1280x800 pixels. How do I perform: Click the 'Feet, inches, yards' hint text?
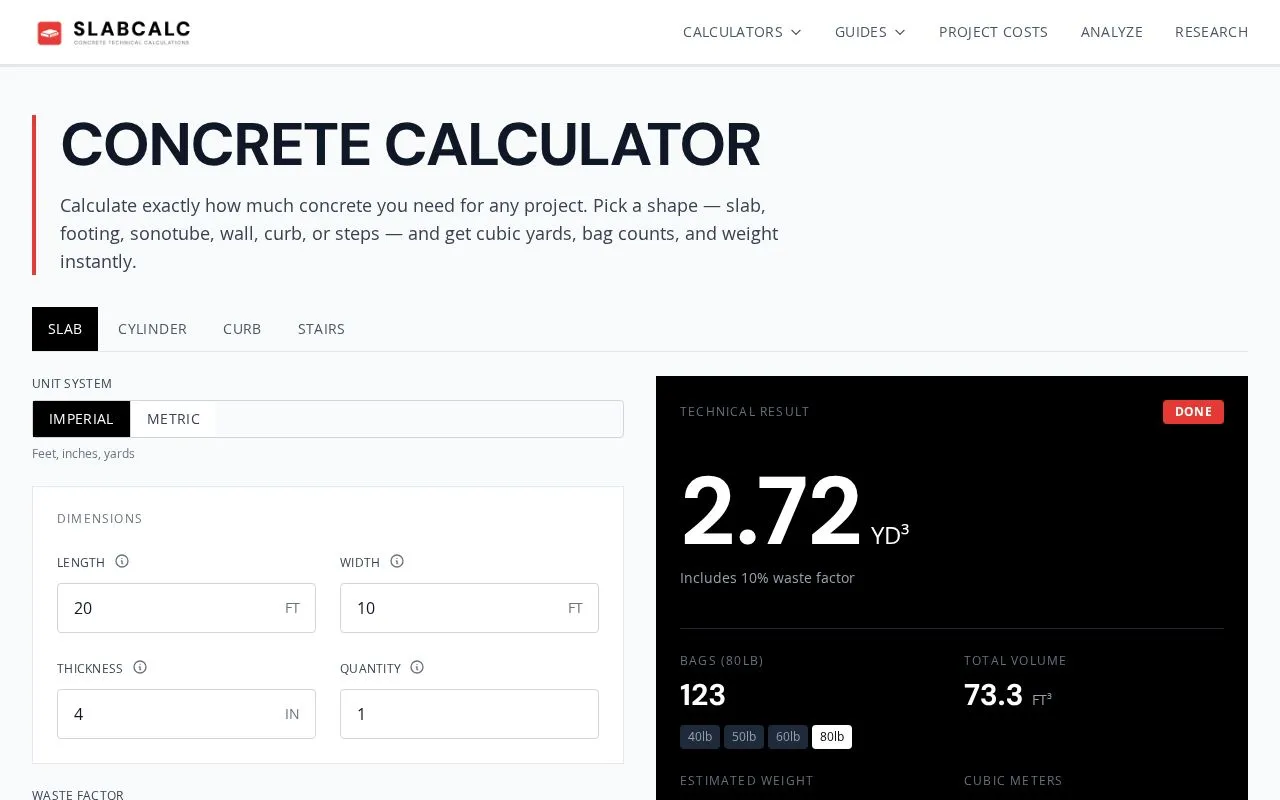(83, 454)
